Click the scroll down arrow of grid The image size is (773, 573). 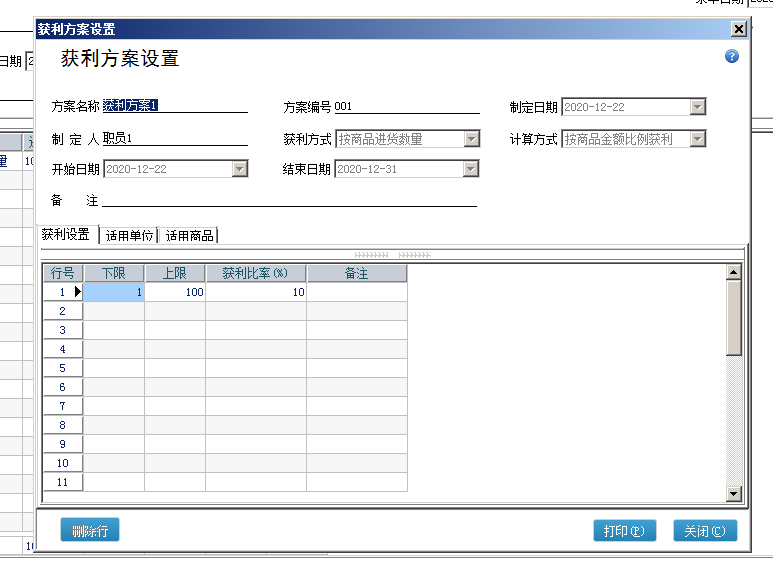(734, 493)
